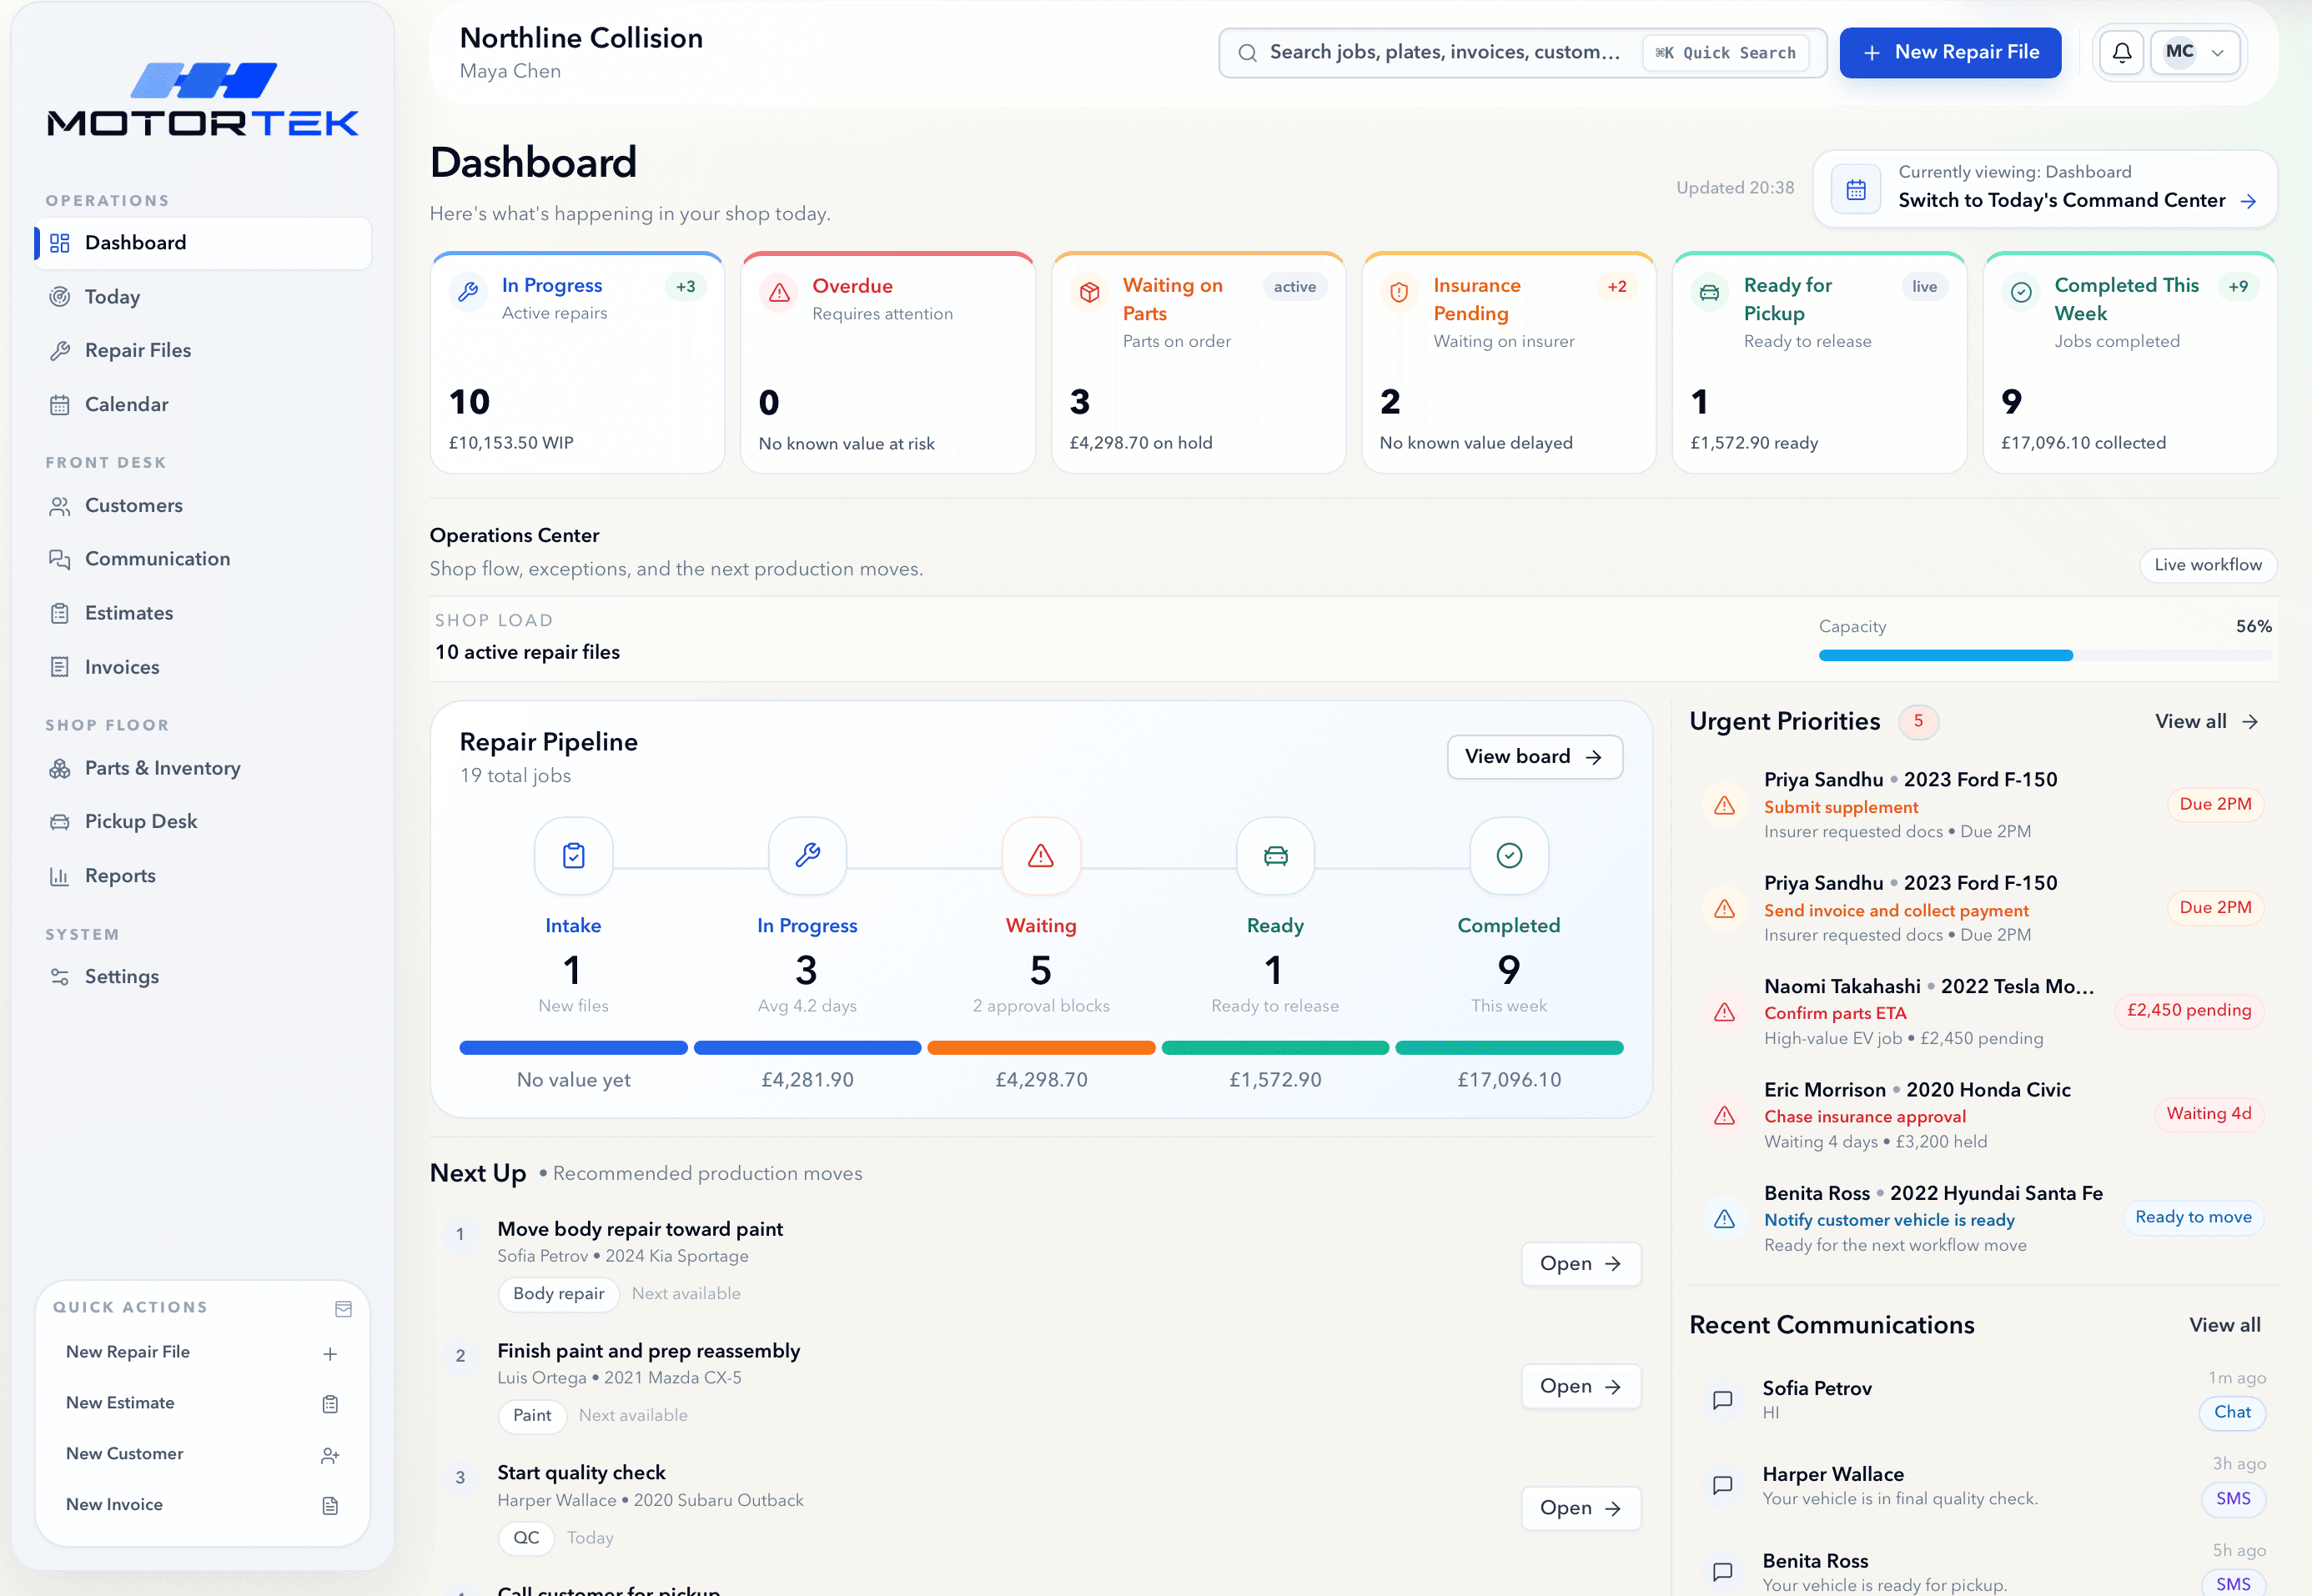Screen dimensions: 2312x1596
Task: Select the Waiting warning pipeline stage icon
Action: click(x=1041, y=855)
